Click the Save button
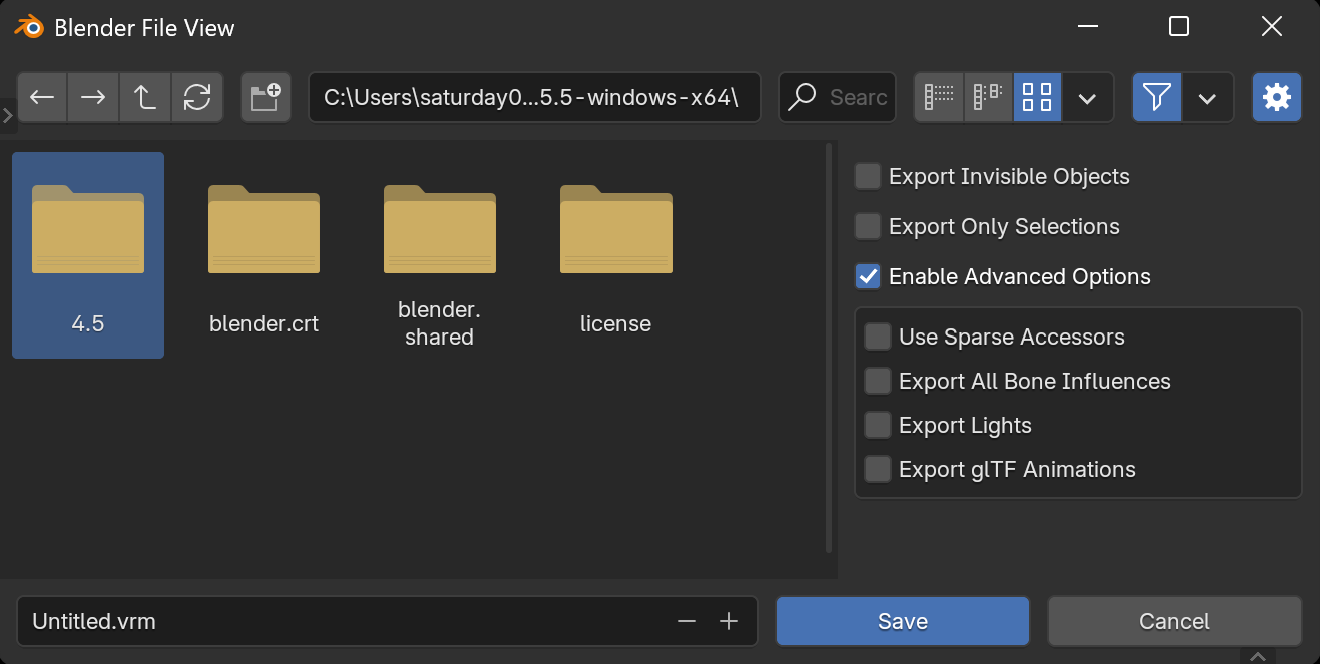Image resolution: width=1320 pixels, height=672 pixels. (x=902, y=622)
